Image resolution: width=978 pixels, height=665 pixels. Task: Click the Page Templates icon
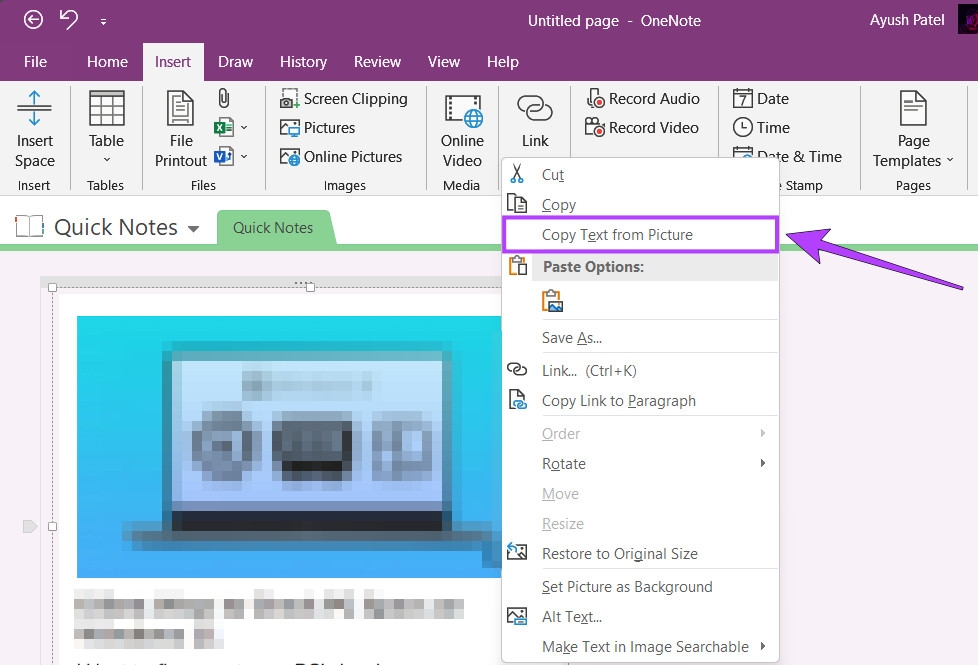click(913, 108)
